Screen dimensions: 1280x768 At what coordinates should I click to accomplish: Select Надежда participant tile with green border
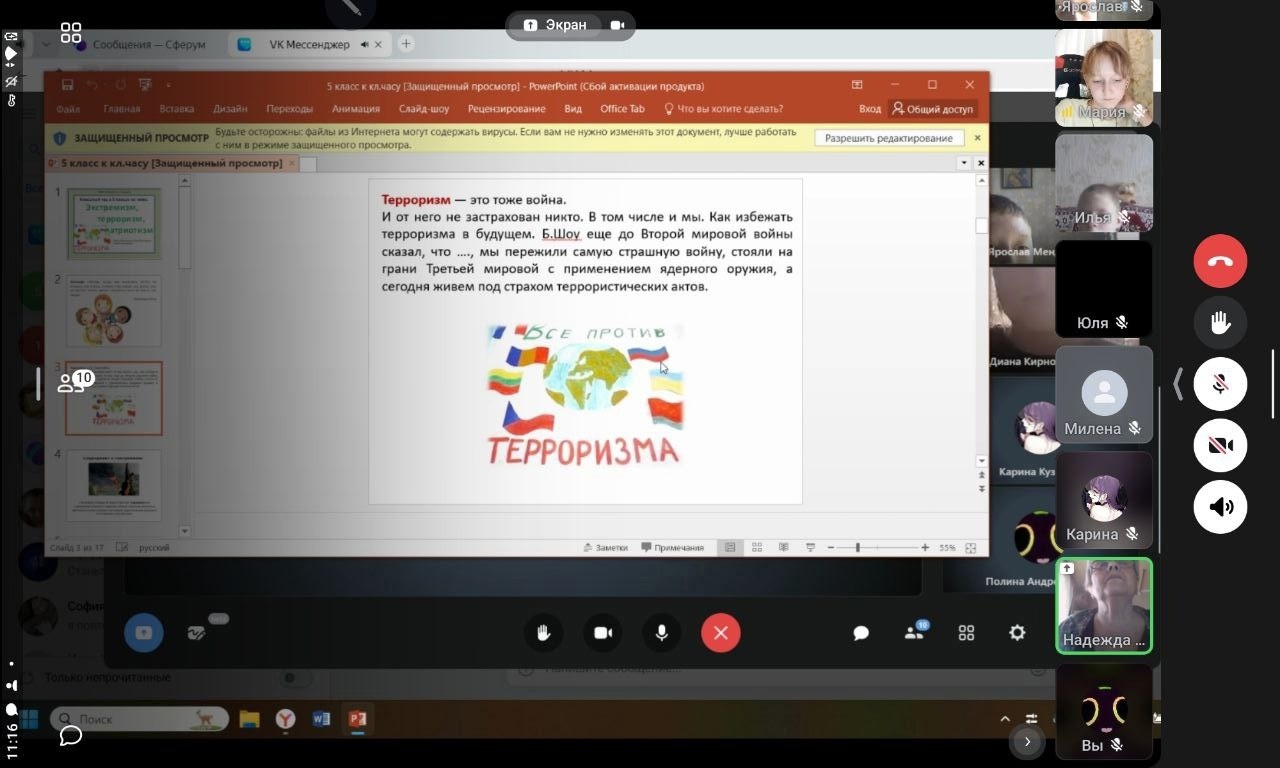point(1104,606)
